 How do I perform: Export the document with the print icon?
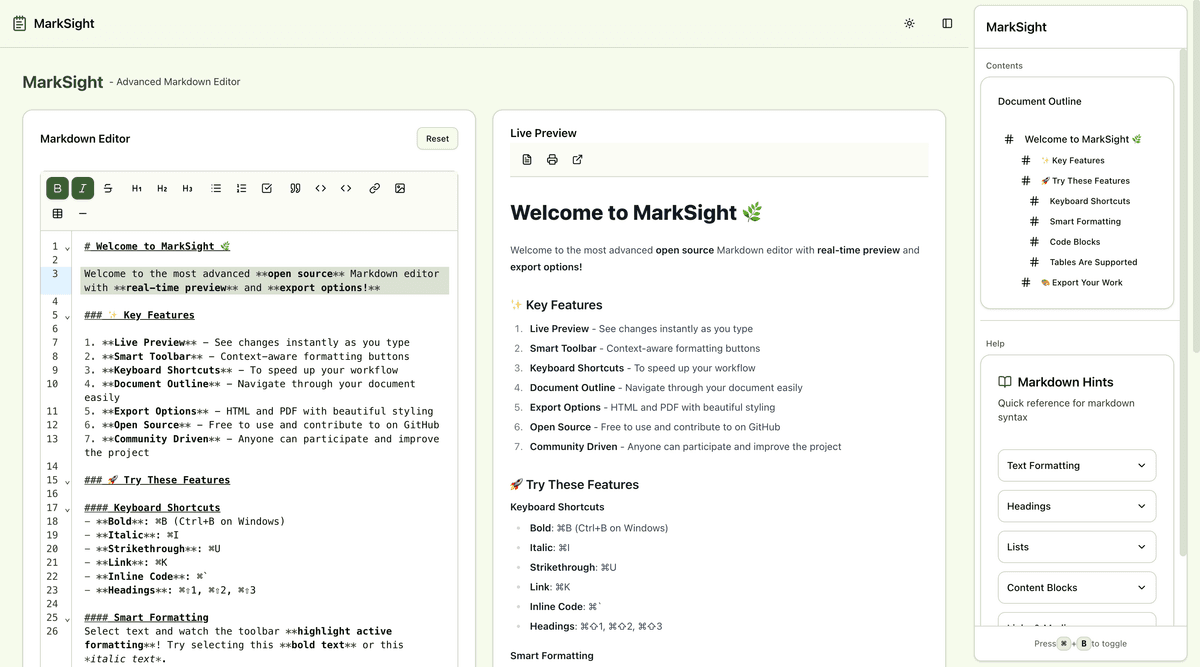[552, 159]
